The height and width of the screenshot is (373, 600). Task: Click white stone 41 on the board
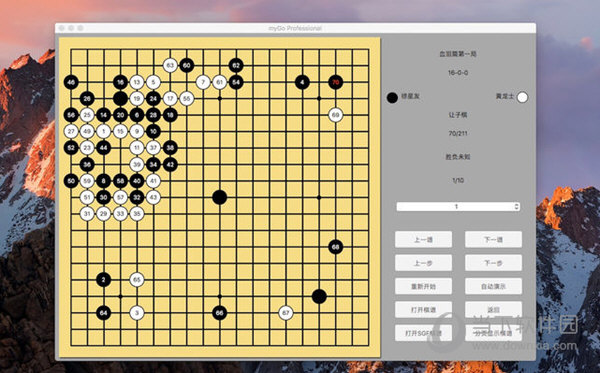pos(153,181)
